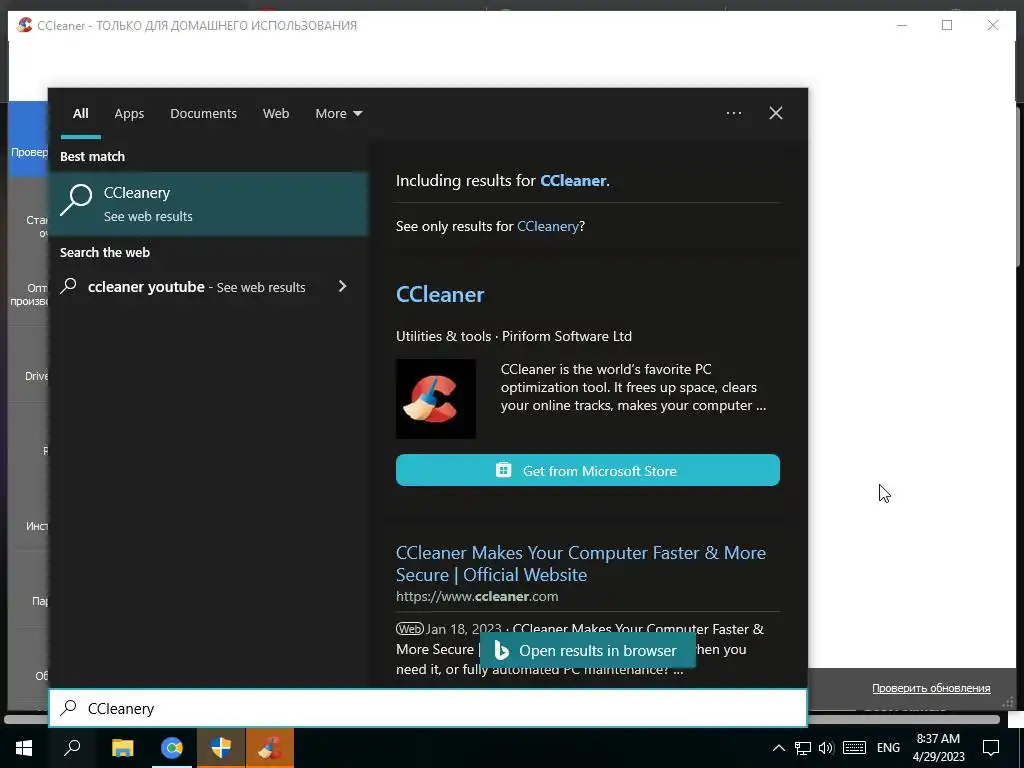
Task: Open the Drive… item in CCleaner sidebar
Action: pyautogui.click(x=36, y=376)
